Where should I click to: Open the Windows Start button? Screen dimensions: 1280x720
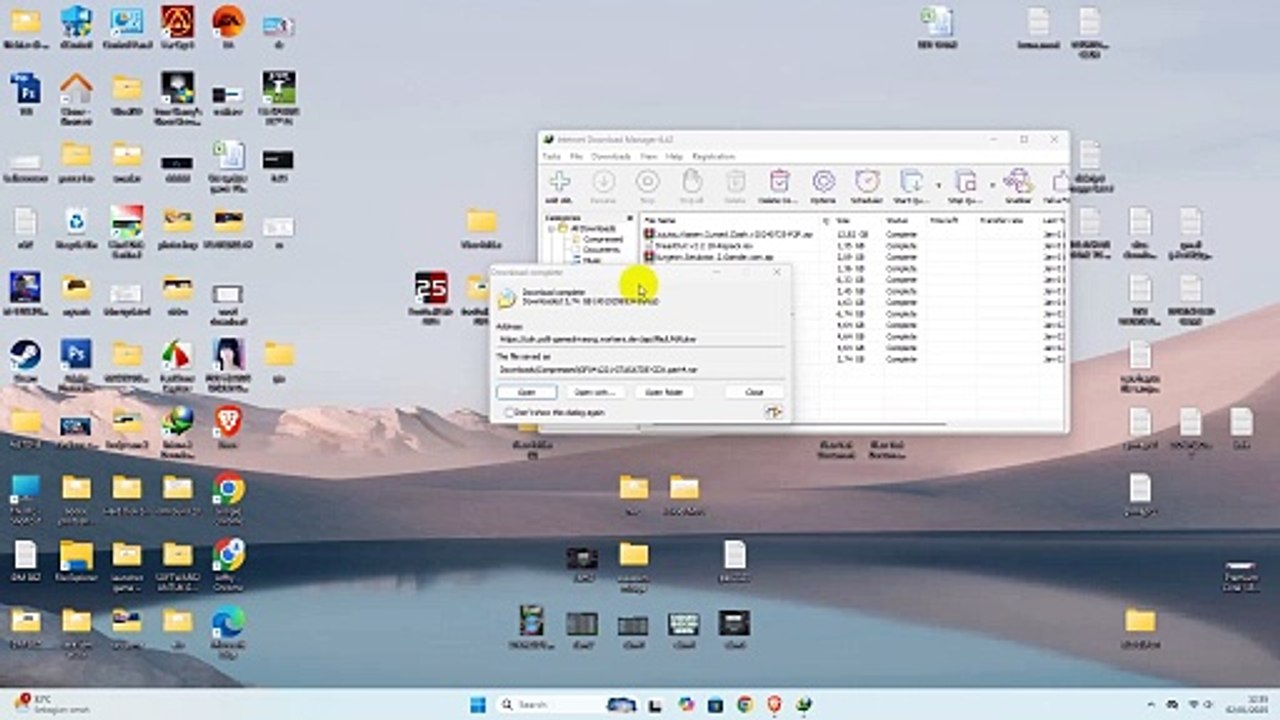478,704
